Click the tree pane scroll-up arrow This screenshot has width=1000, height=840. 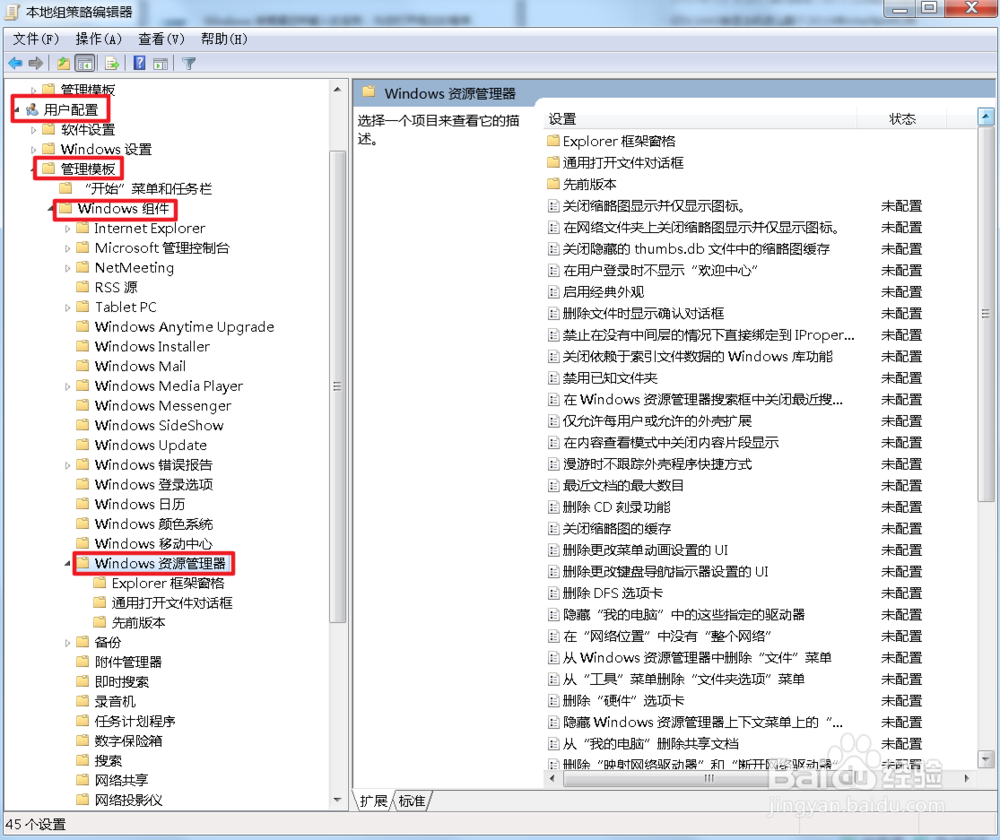[x=337, y=89]
